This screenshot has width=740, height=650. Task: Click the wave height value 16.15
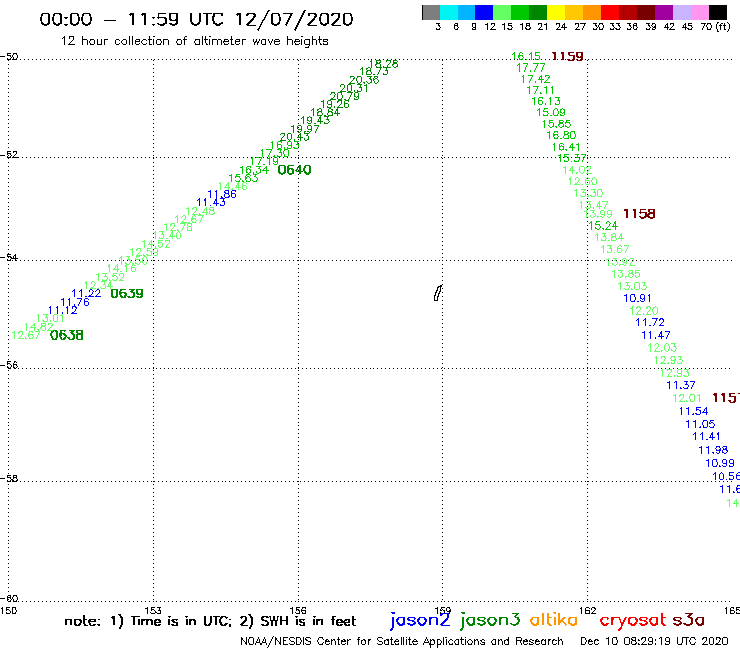526,56
